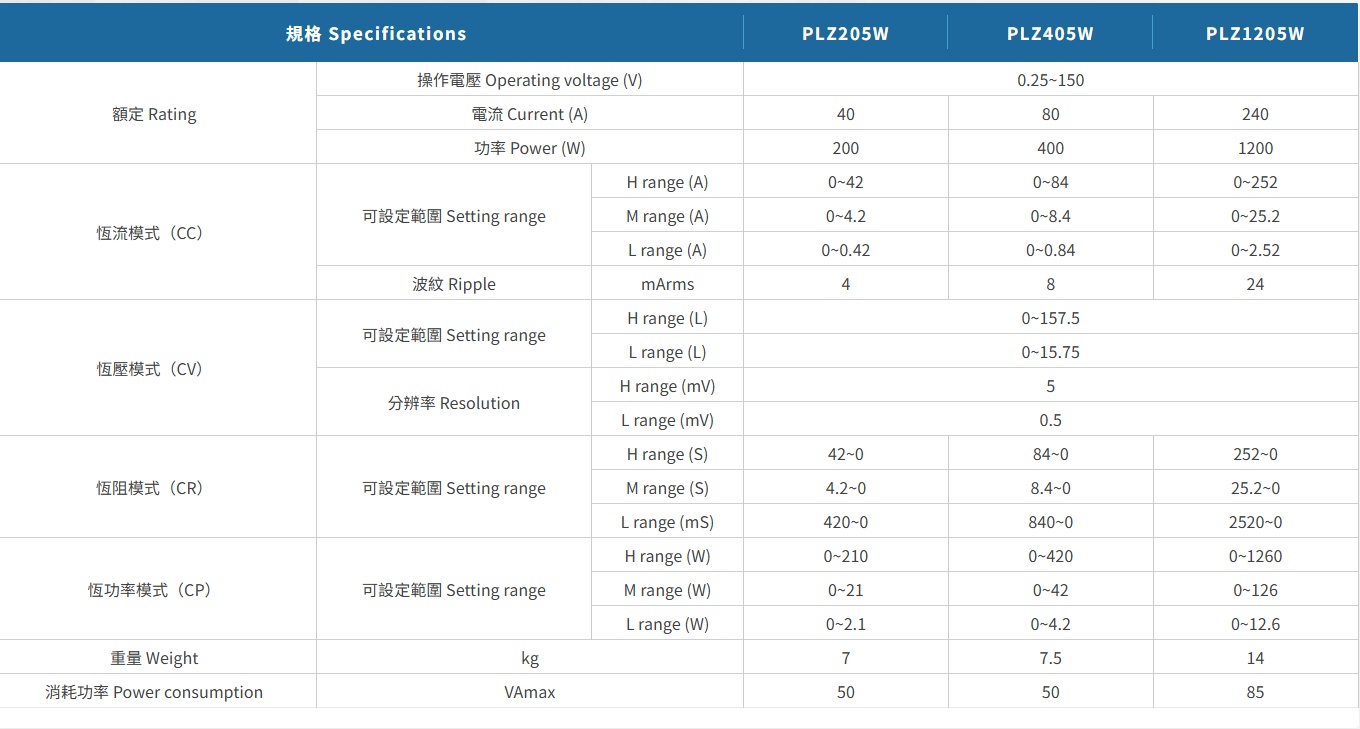This screenshot has width=1360, height=729.
Task: Select the PLZ1205W H range 0~252 value
Action: [x=1255, y=182]
